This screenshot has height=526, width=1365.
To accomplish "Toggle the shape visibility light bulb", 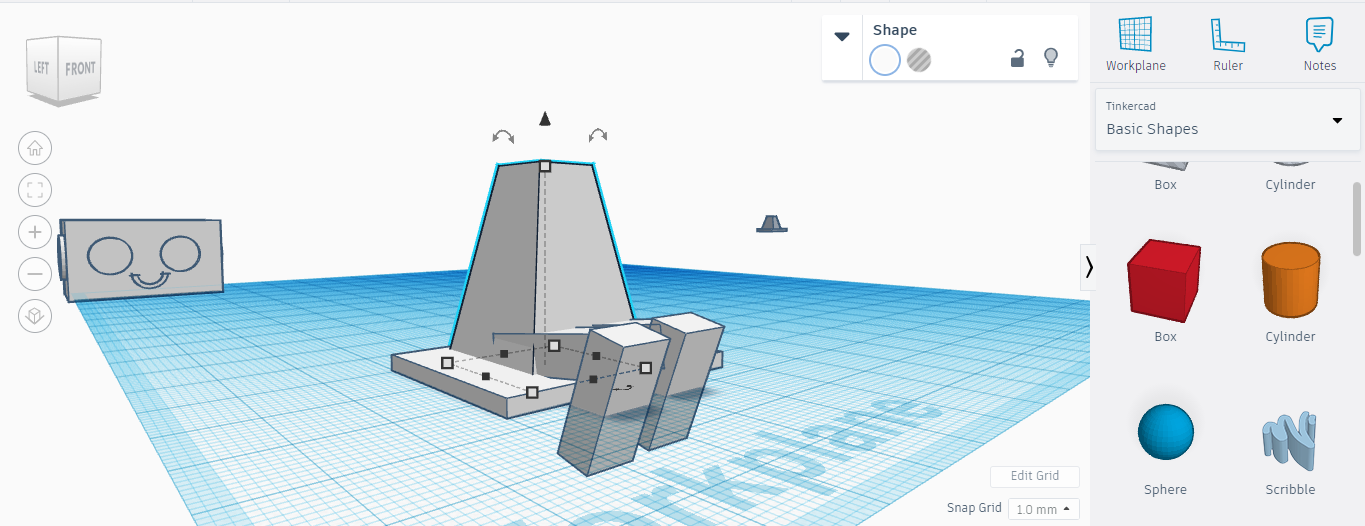I will click(1051, 58).
